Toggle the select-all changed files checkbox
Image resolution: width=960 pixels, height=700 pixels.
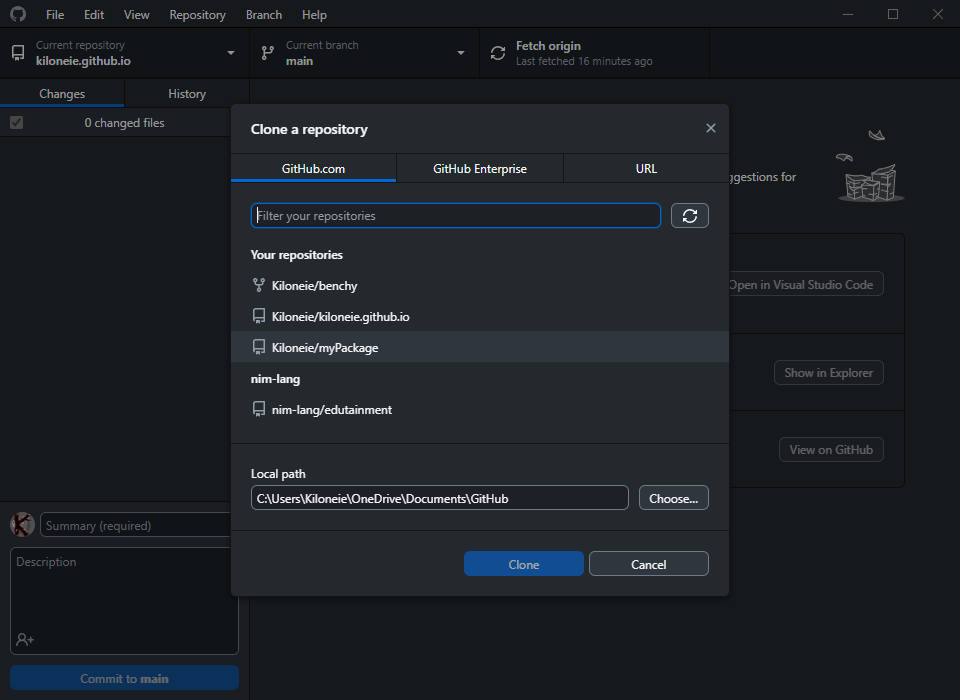click(x=17, y=122)
